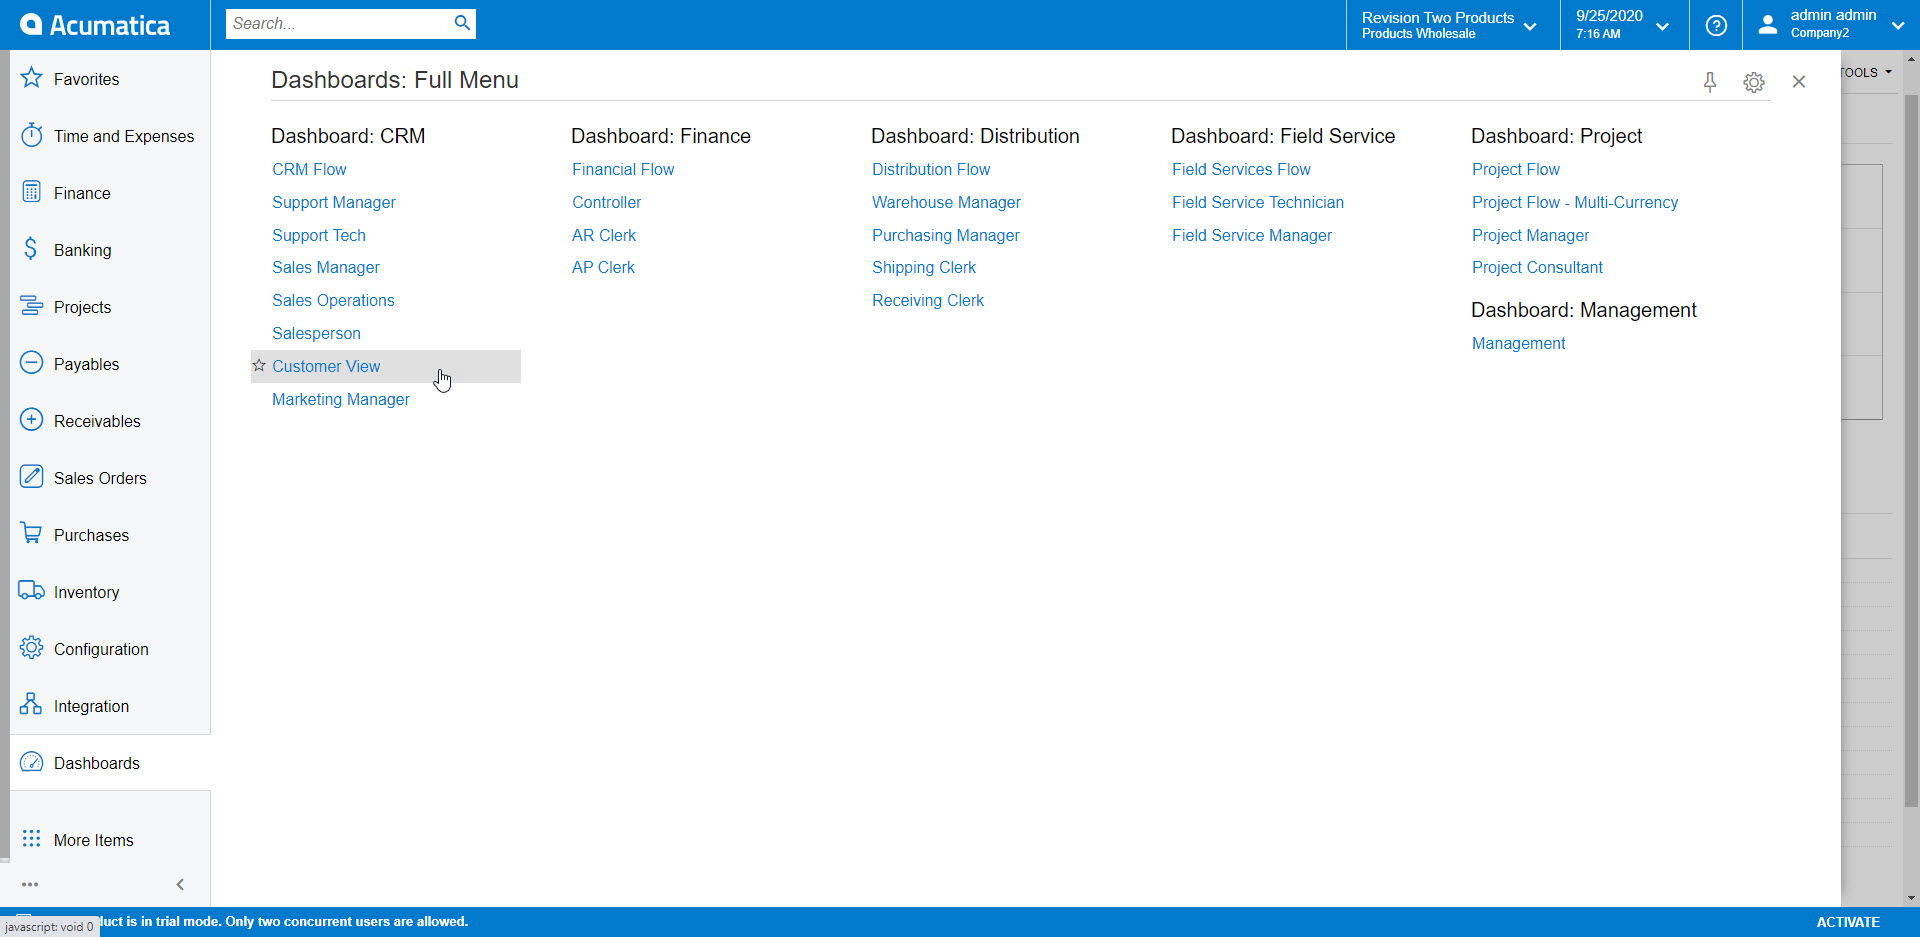Click the Purchases shopping cart icon
This screenshot has width=1920, height=937.
coord(32,534)
